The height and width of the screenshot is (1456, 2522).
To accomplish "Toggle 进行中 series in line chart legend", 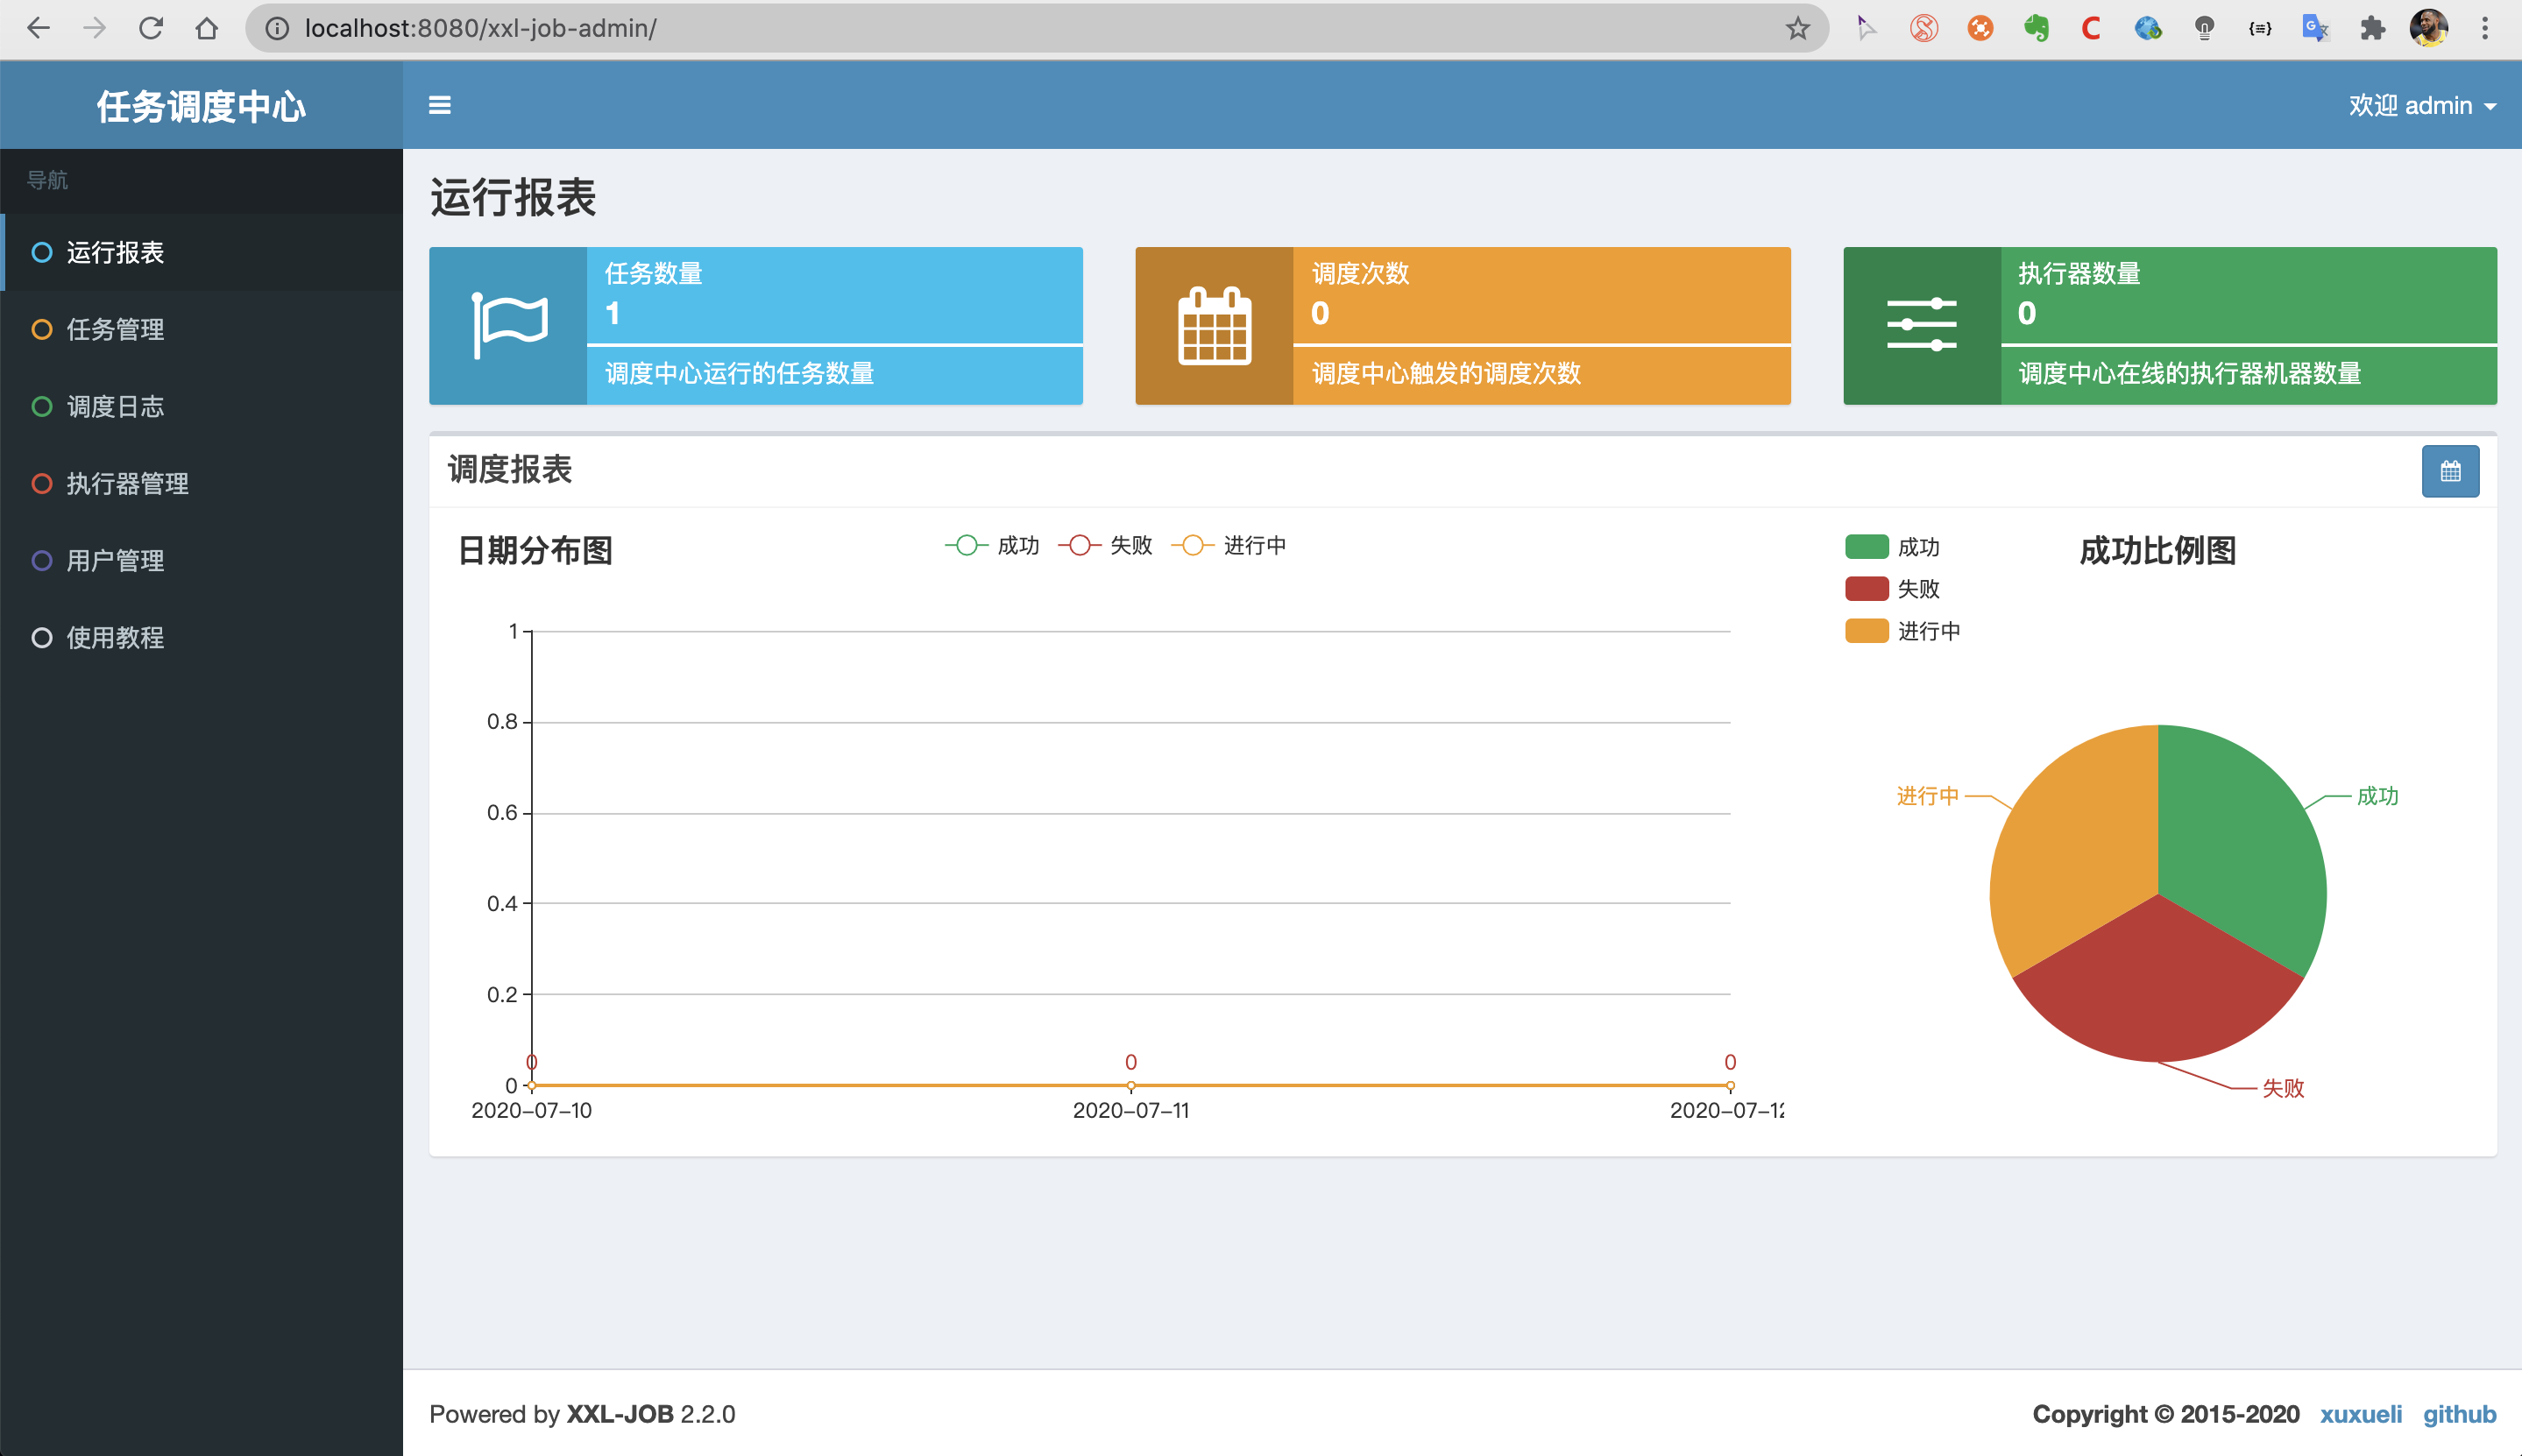I will point(1229,545).
